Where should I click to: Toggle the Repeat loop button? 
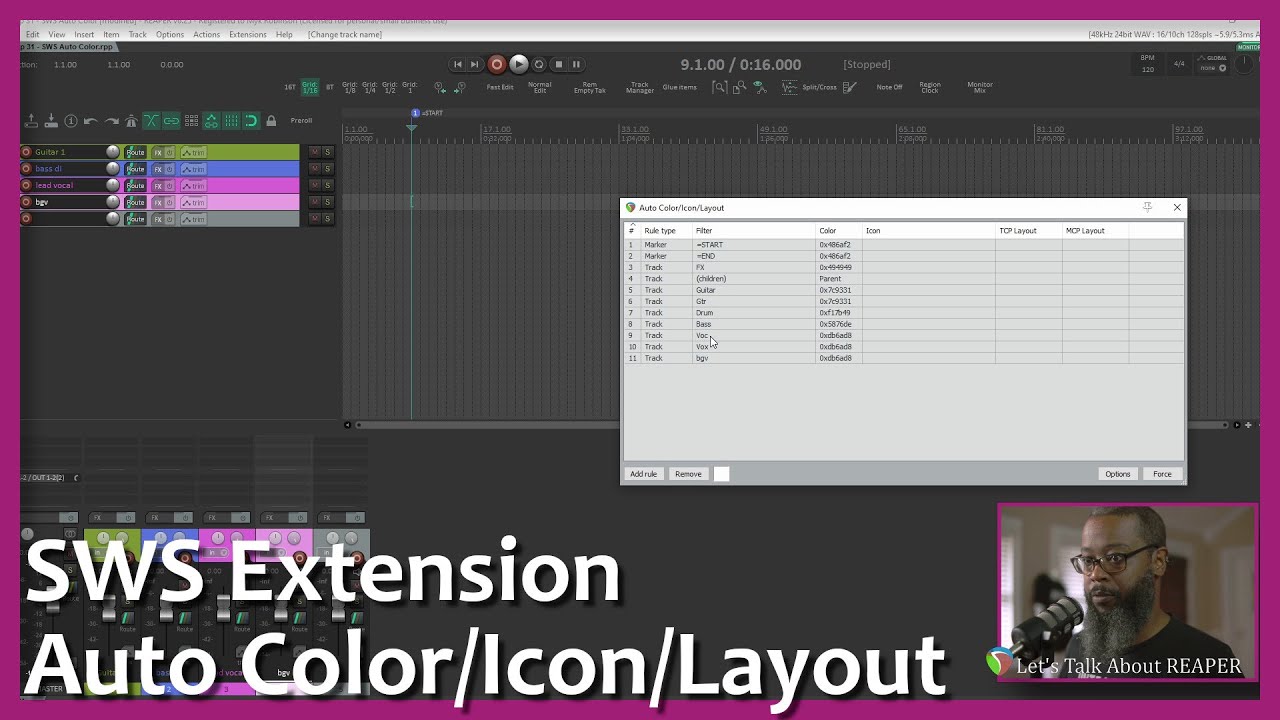tap(539, 64)
